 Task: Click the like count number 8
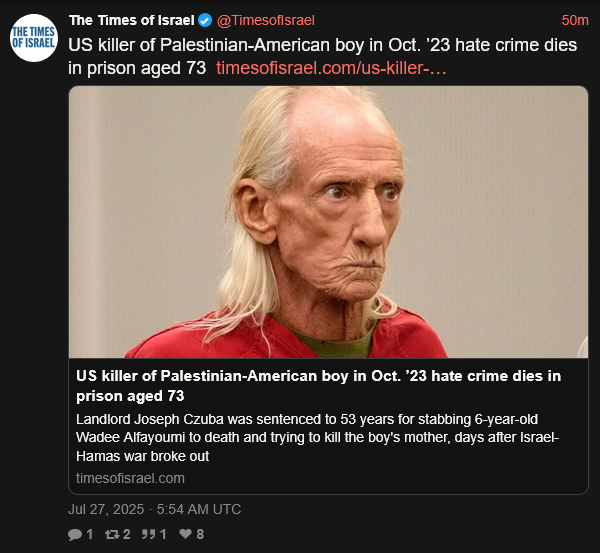pos(200,534)
